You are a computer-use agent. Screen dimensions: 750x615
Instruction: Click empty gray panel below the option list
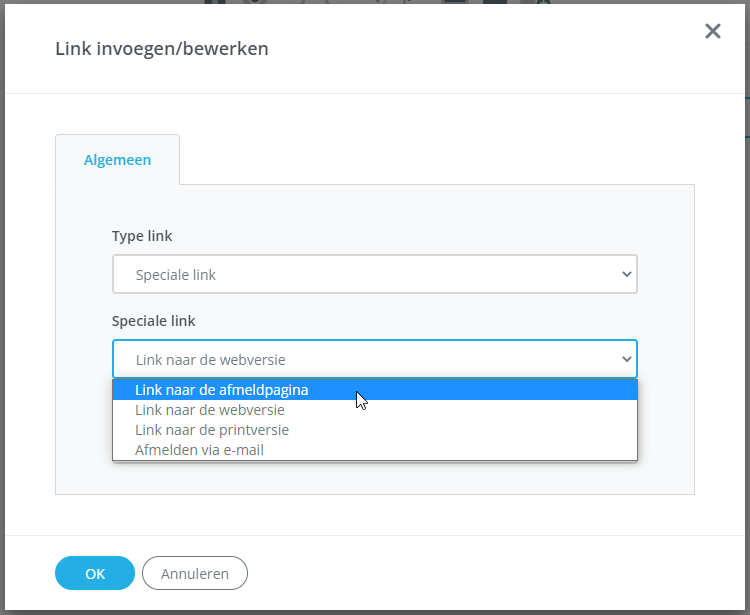pos(375,478)
